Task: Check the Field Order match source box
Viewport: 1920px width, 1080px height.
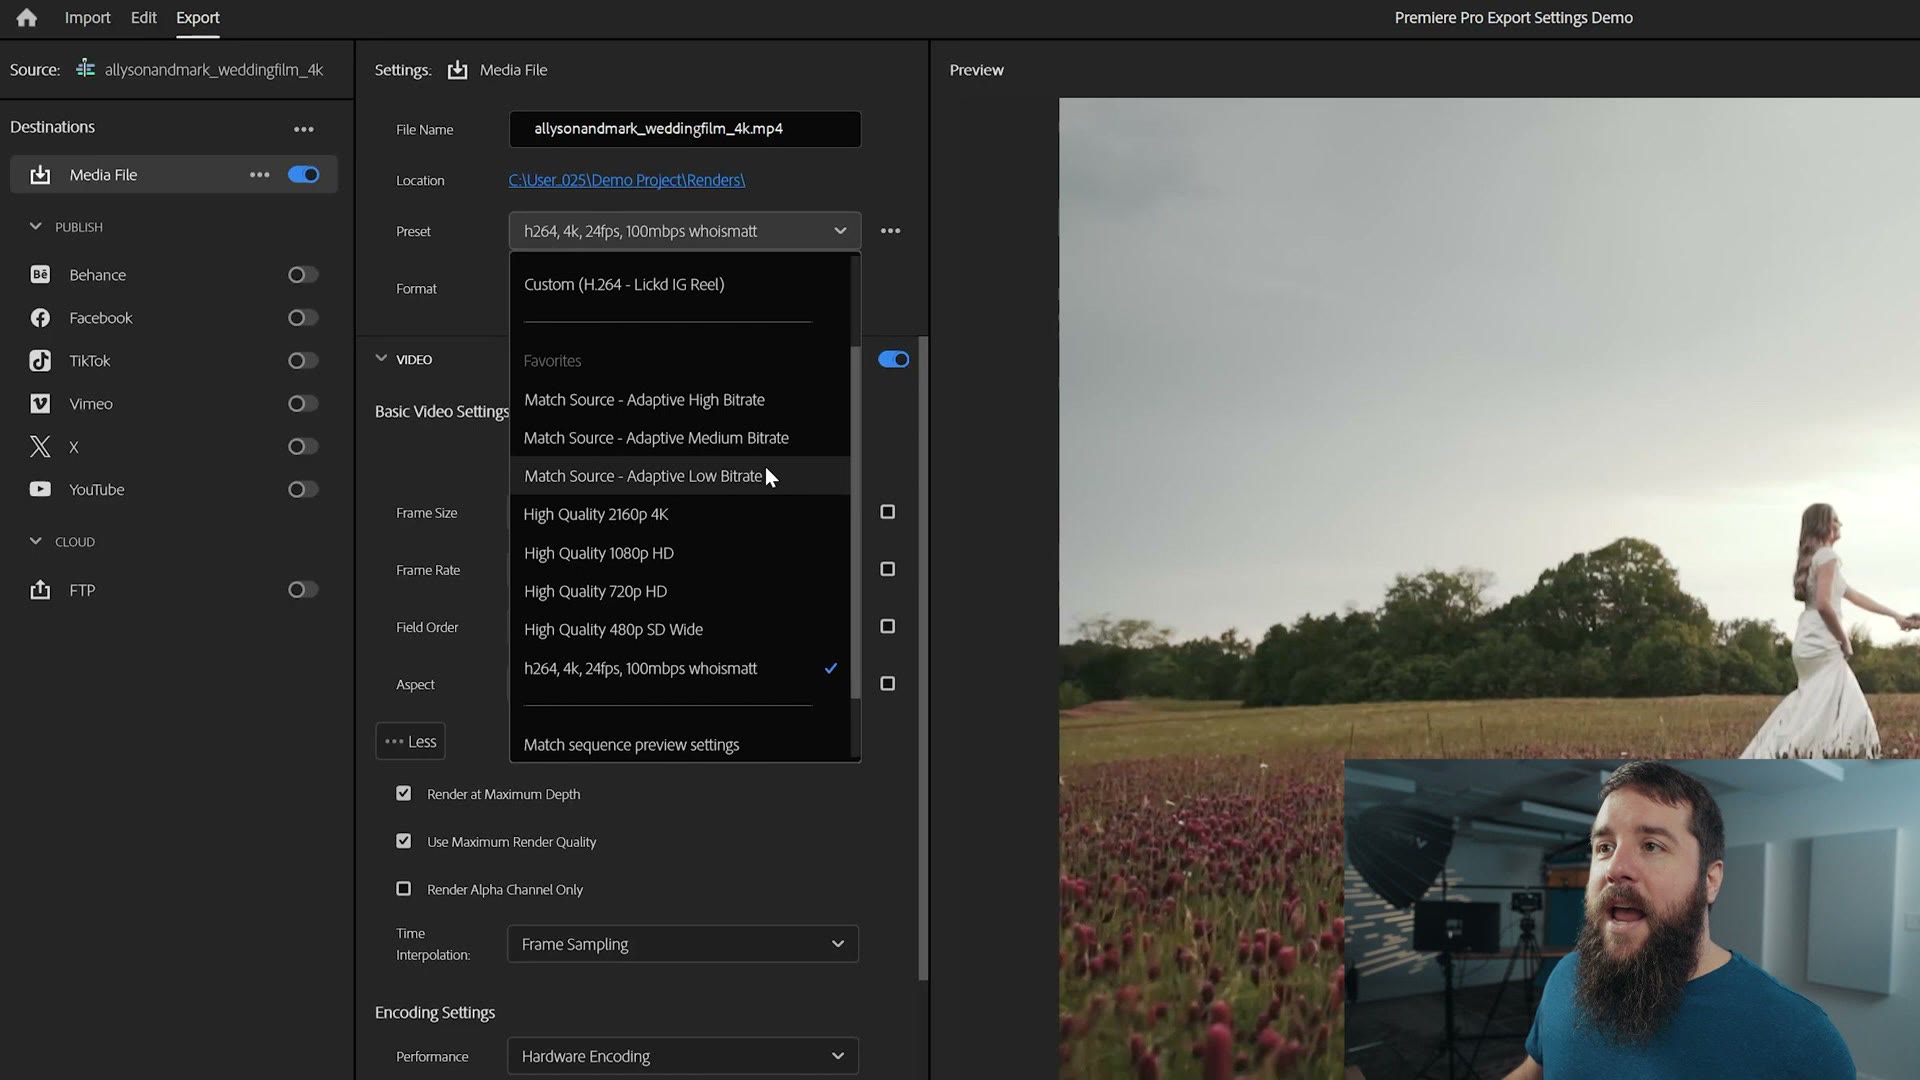Action: 887,626
